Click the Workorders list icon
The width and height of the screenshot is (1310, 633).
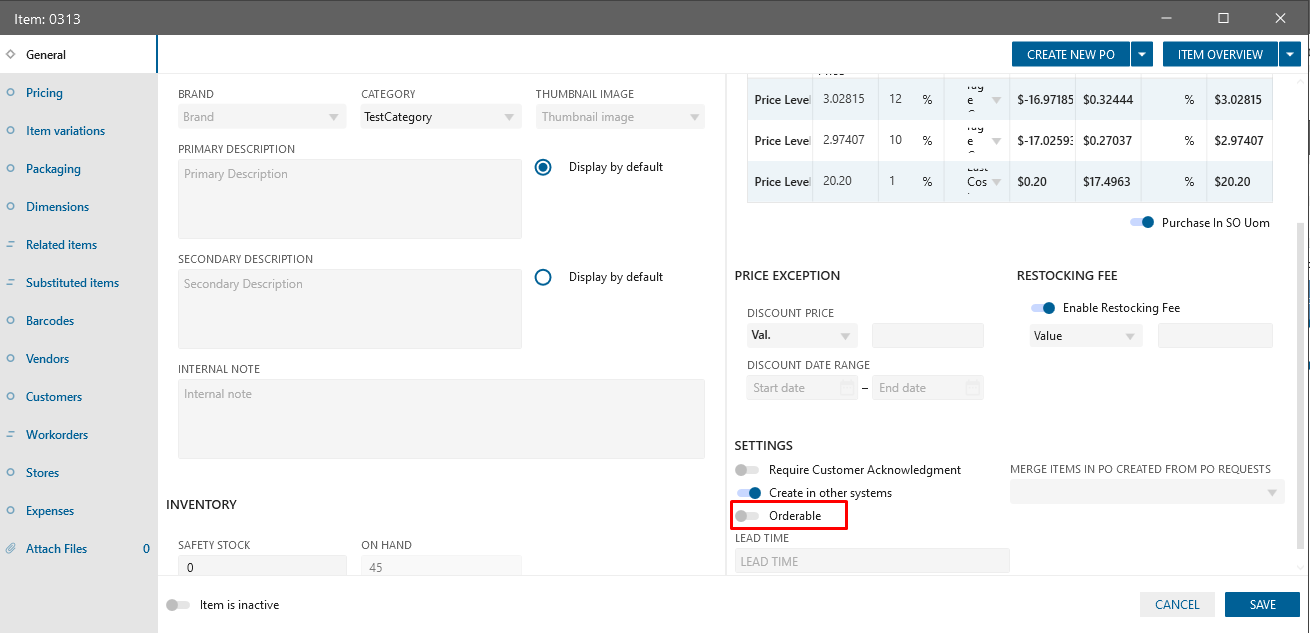[10, 435]
